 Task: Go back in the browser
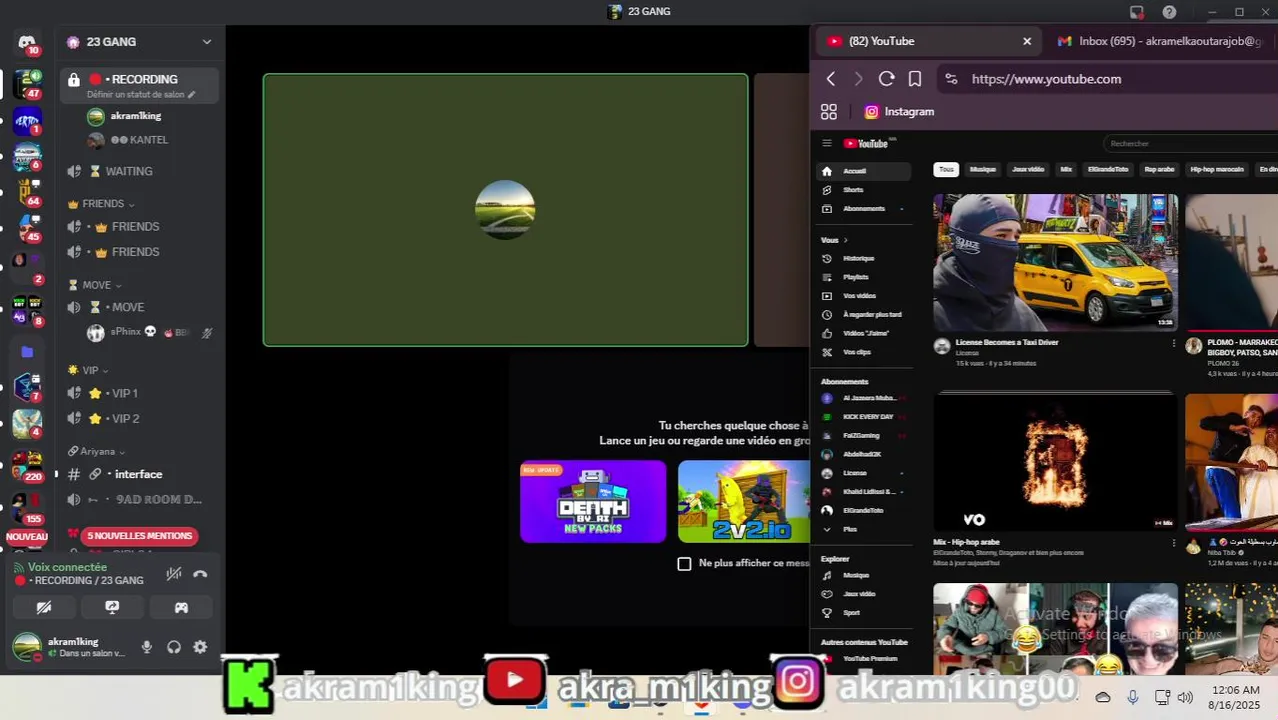(x=830, y=79)
